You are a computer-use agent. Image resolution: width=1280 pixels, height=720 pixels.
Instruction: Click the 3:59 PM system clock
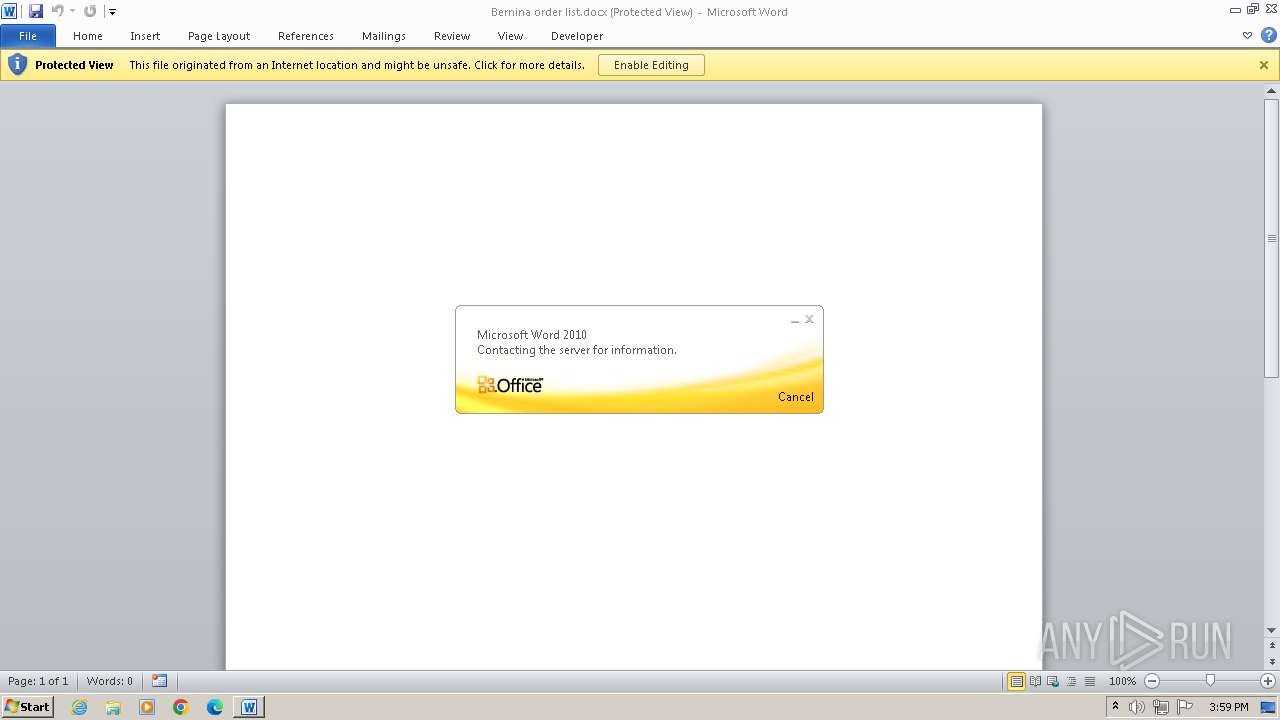click(1228, 707)
